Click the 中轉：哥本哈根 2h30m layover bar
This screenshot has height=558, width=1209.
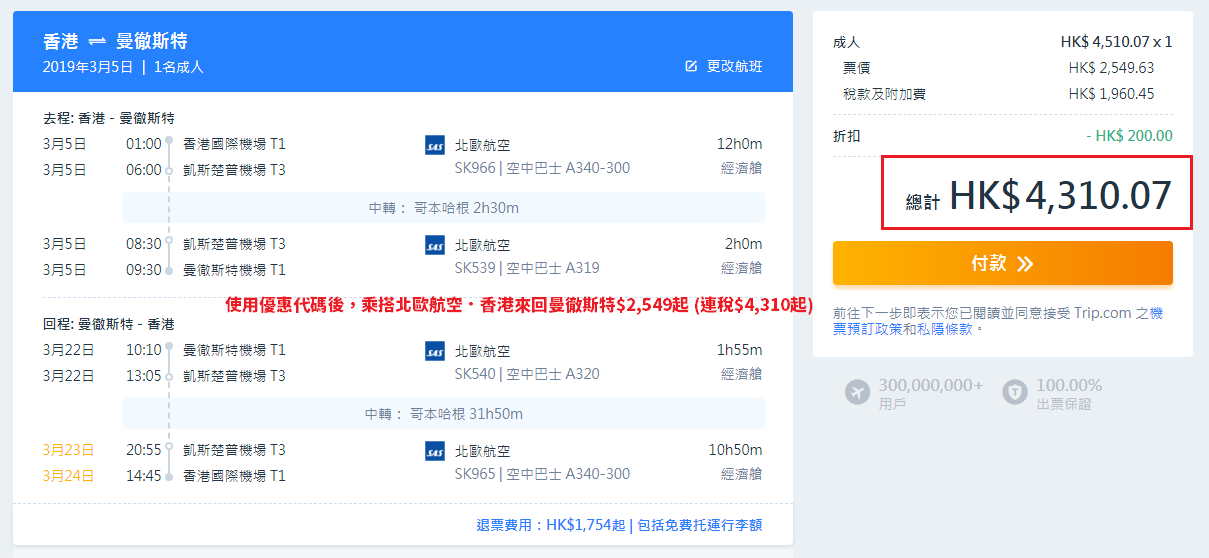(444, 208)
